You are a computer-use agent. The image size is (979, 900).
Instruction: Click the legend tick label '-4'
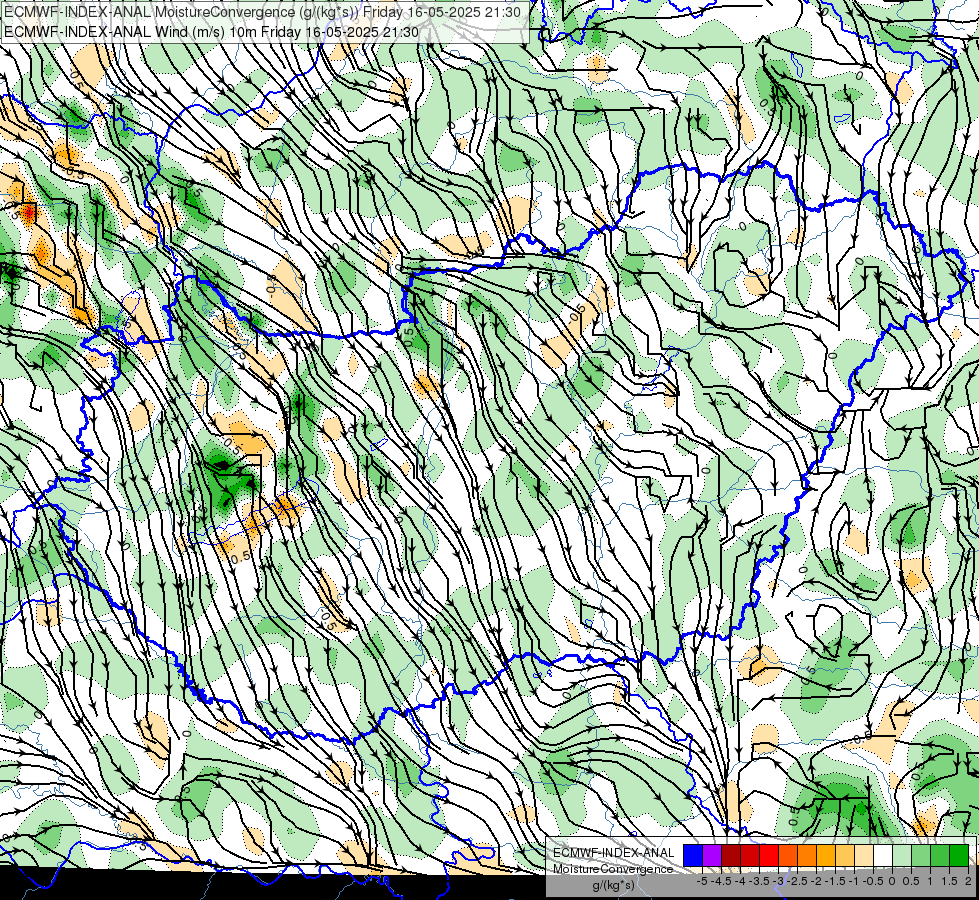tap(740, 881)
